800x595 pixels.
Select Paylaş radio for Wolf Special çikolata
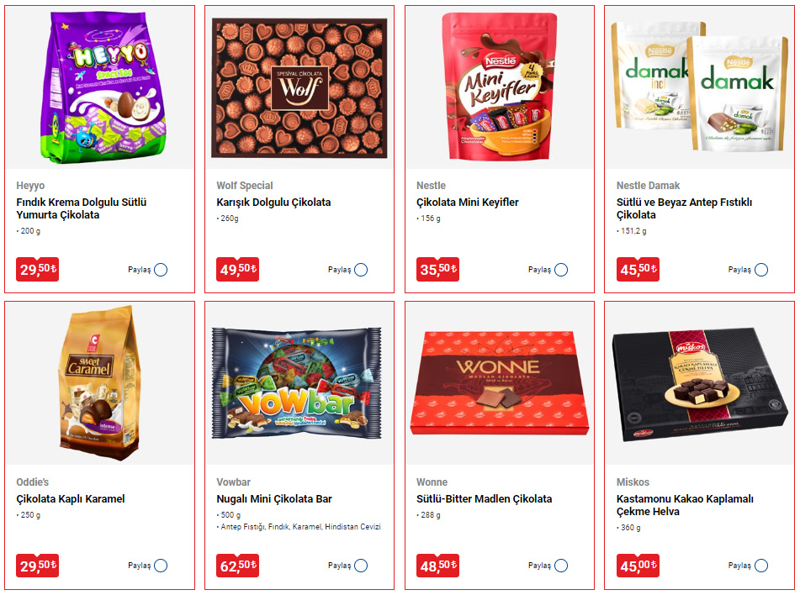coord(361,269)
